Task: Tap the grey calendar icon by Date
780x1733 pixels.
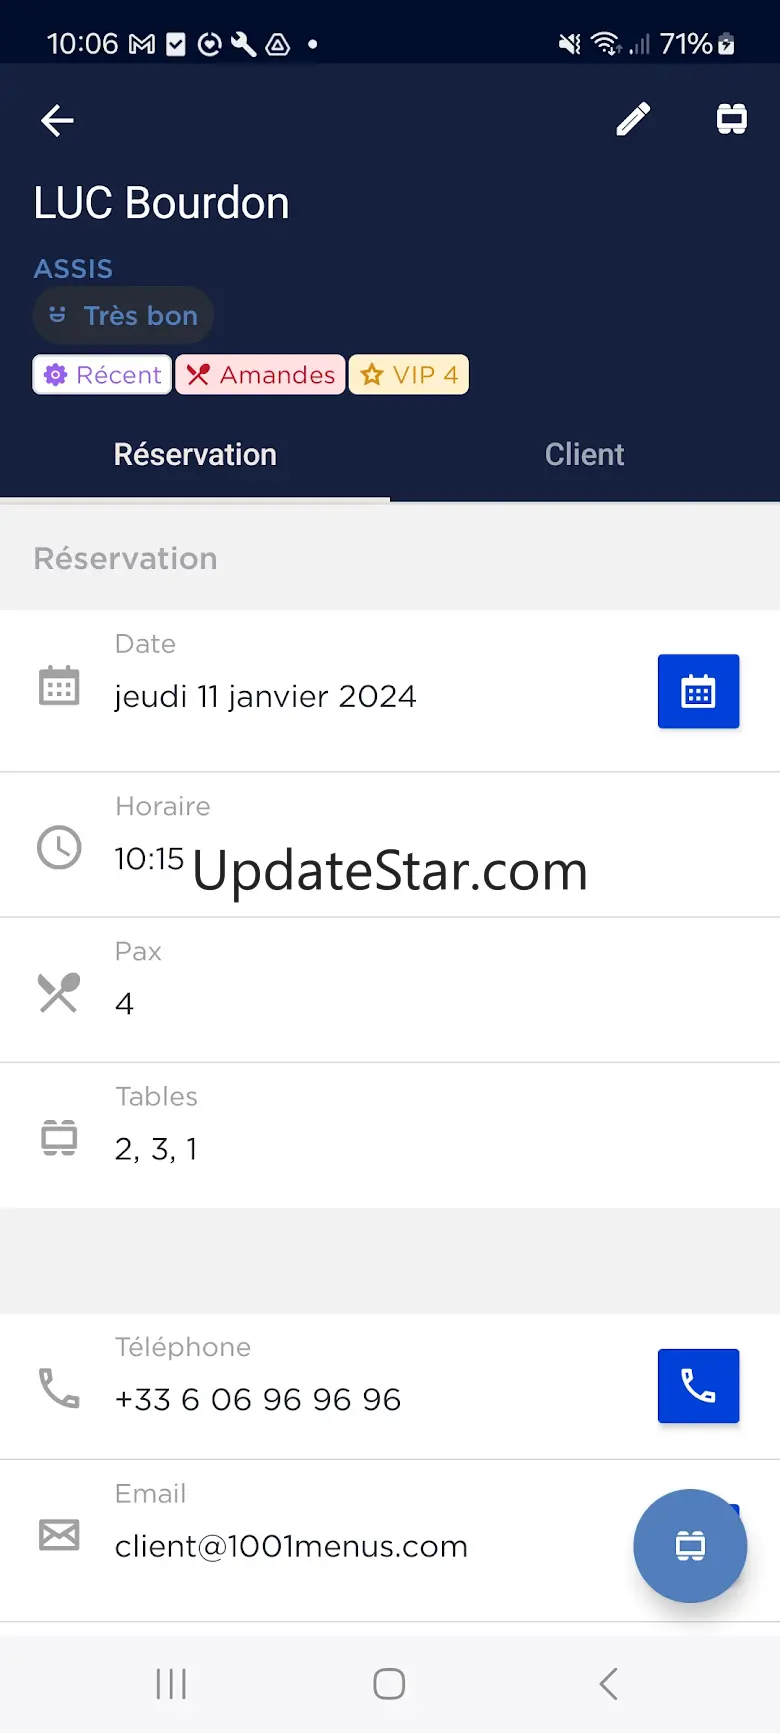Action: (x=59, y=686)
